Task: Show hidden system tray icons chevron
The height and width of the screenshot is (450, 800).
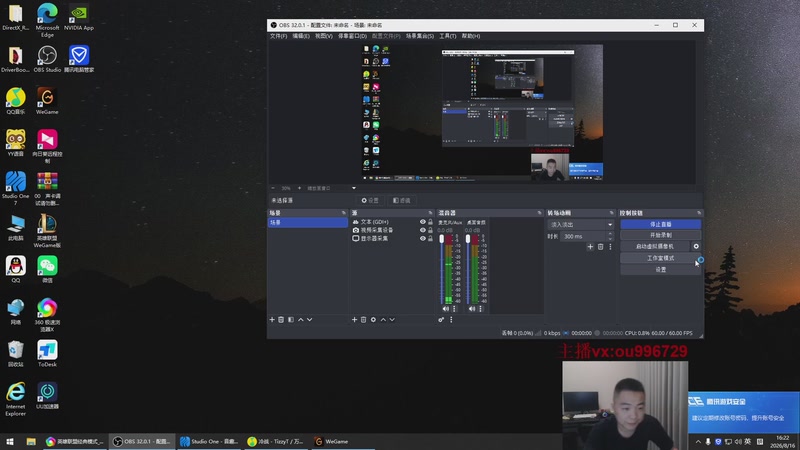Action: 698,441
